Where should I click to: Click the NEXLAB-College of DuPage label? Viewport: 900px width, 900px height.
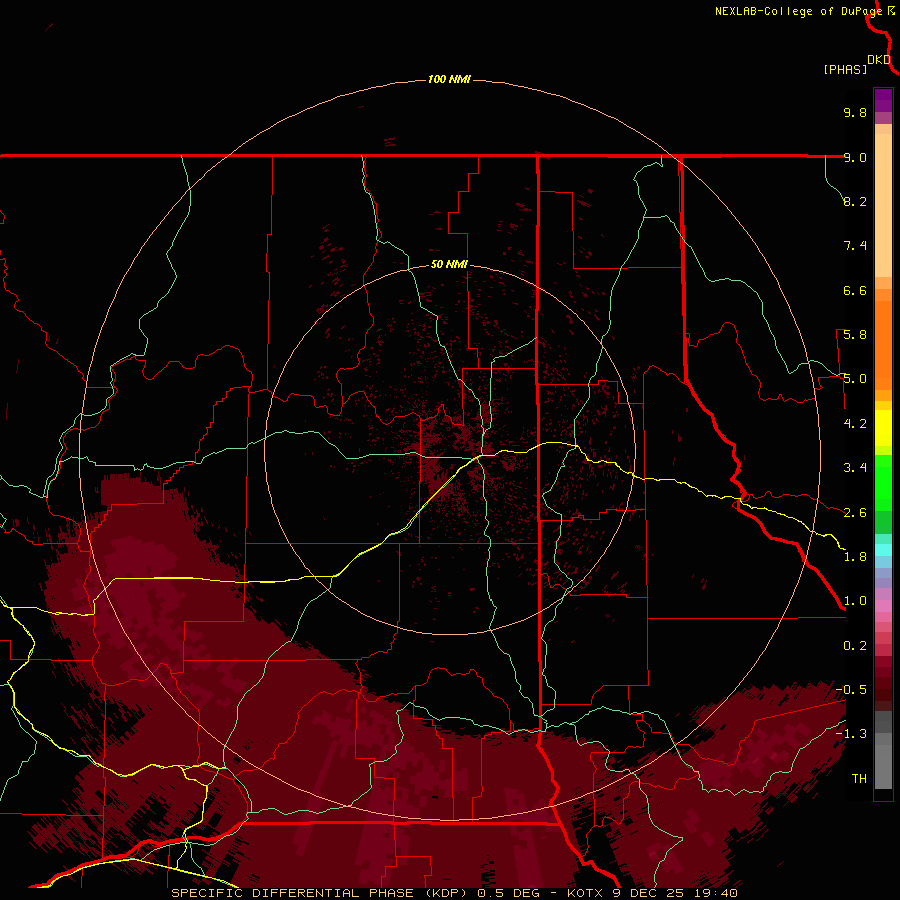click(x=800, y=11)
